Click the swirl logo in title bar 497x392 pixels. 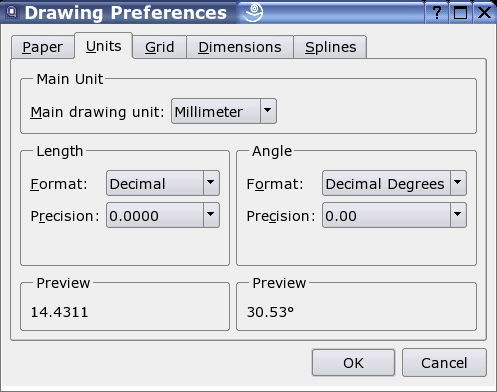253,12
